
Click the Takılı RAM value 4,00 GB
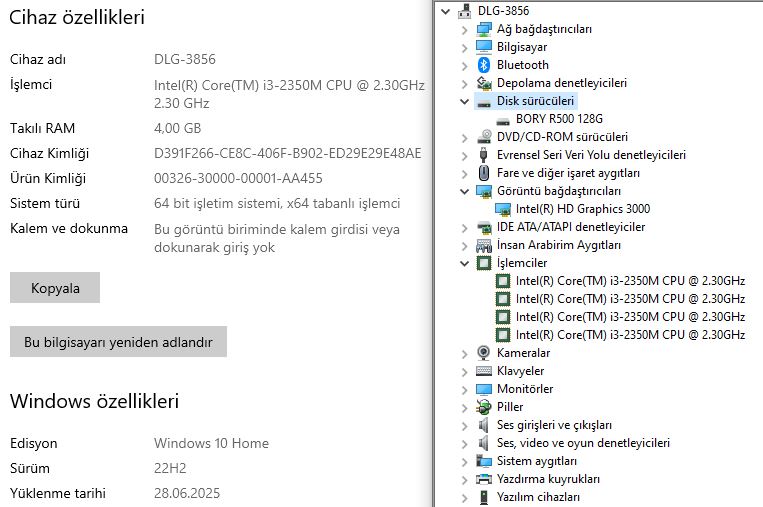tap(178, 128)
